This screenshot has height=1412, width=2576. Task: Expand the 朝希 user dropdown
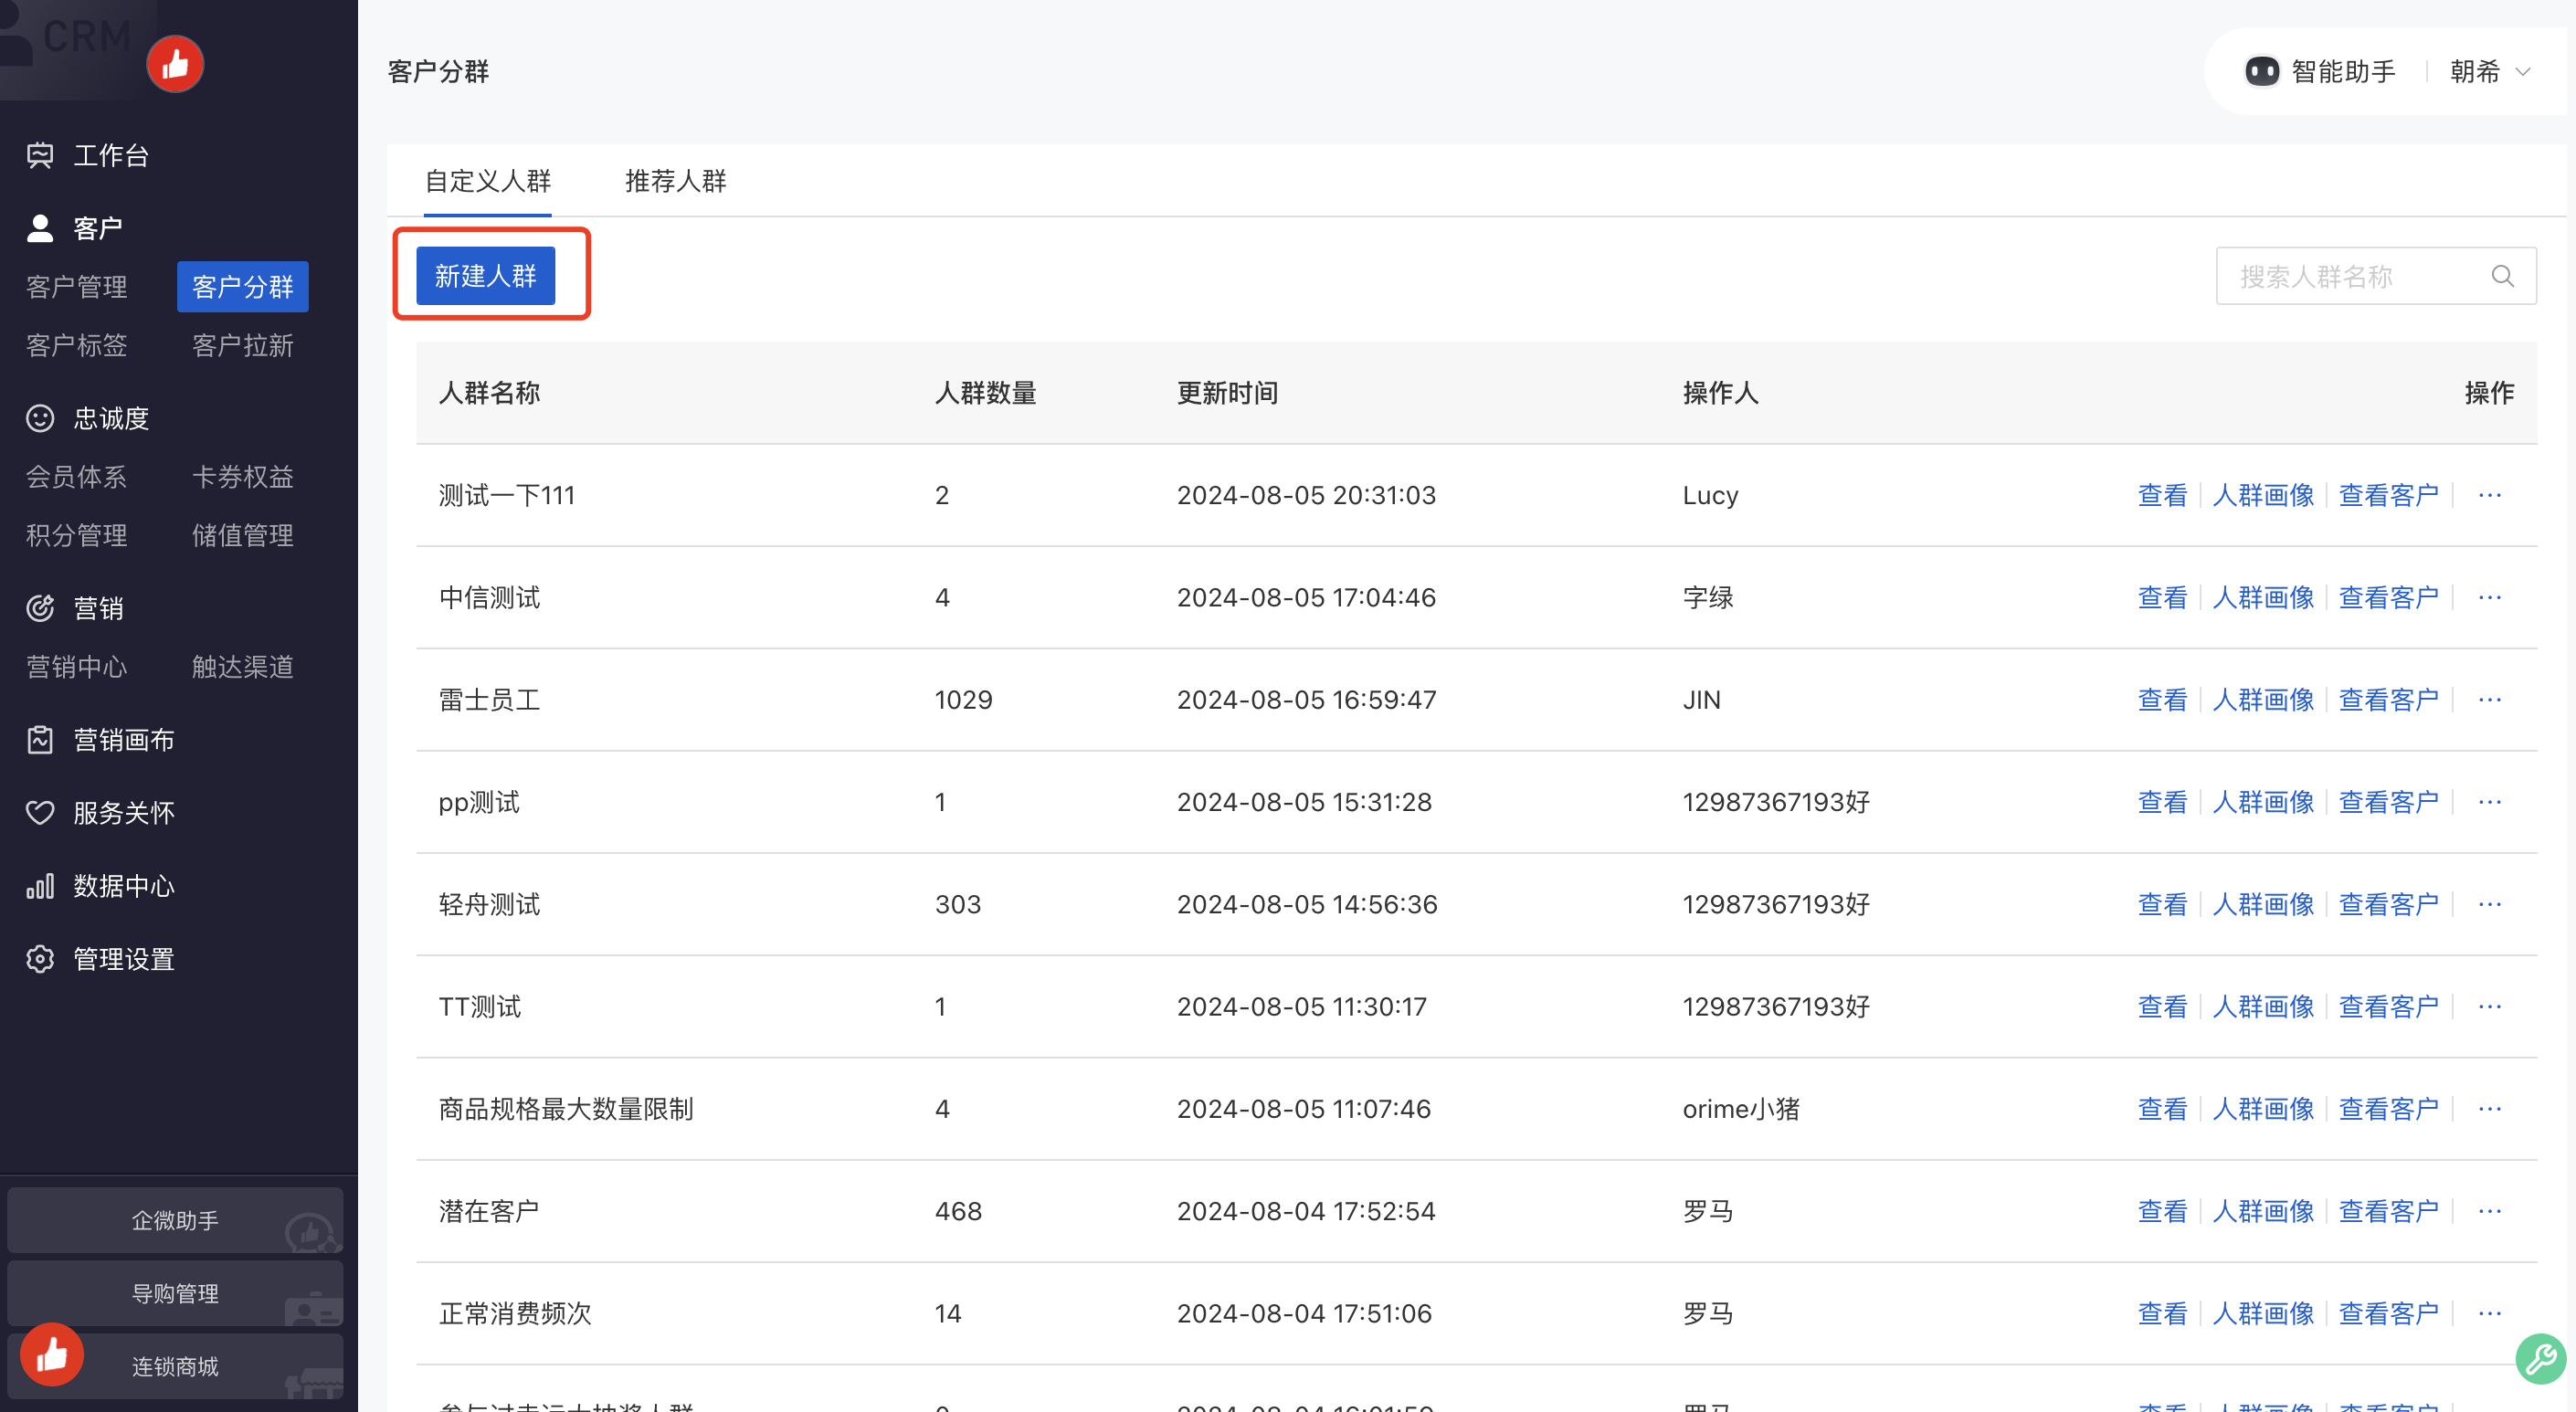(2490, 72)
